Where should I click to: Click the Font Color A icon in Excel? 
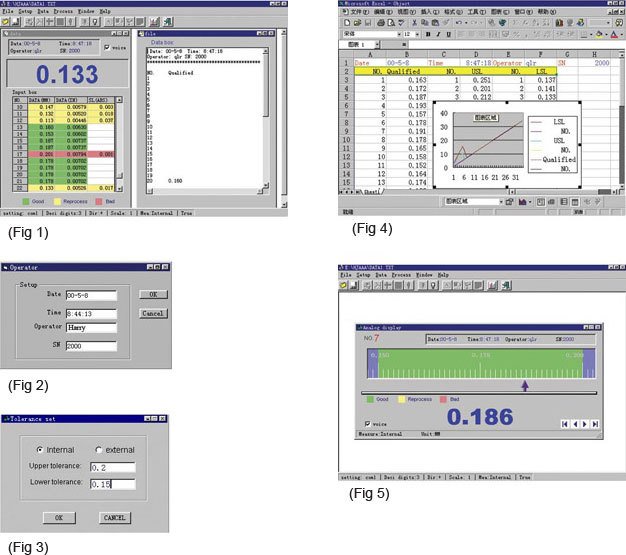point(614,35)
